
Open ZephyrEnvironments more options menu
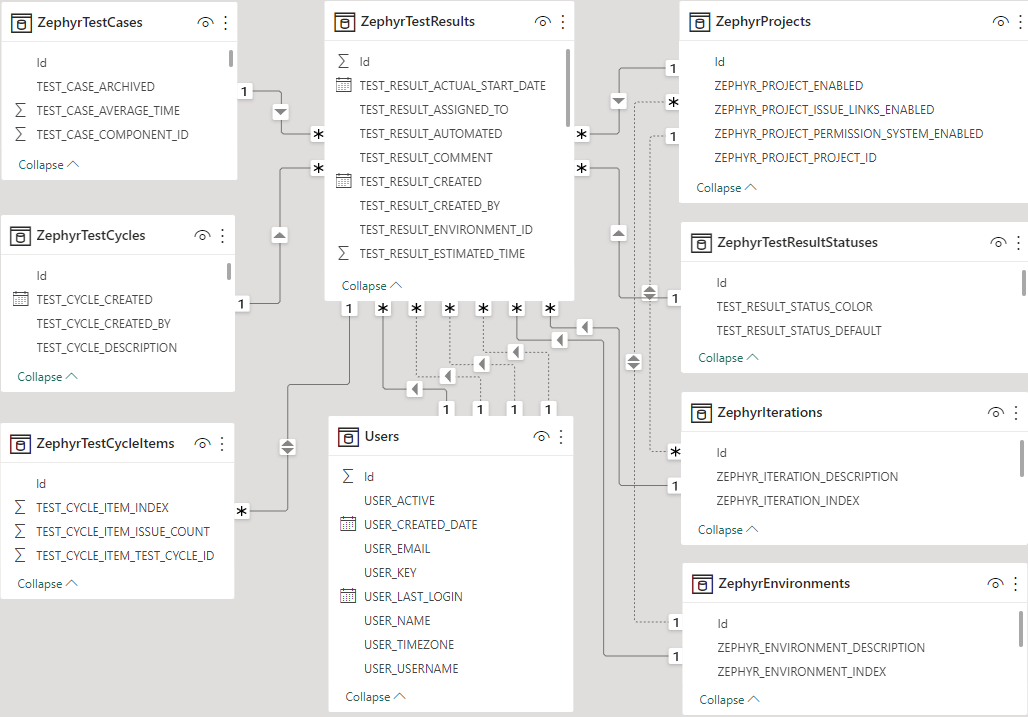coord(1017,583)
